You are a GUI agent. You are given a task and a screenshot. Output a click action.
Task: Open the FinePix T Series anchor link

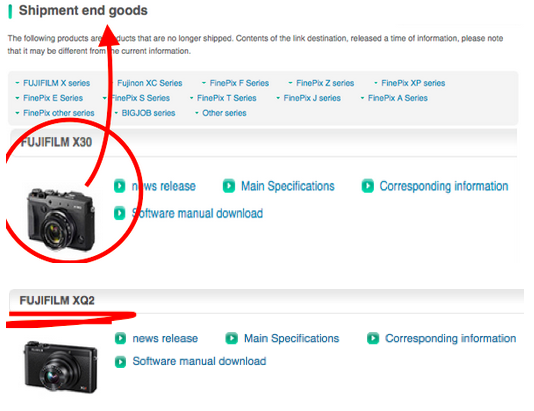point(226,98)
